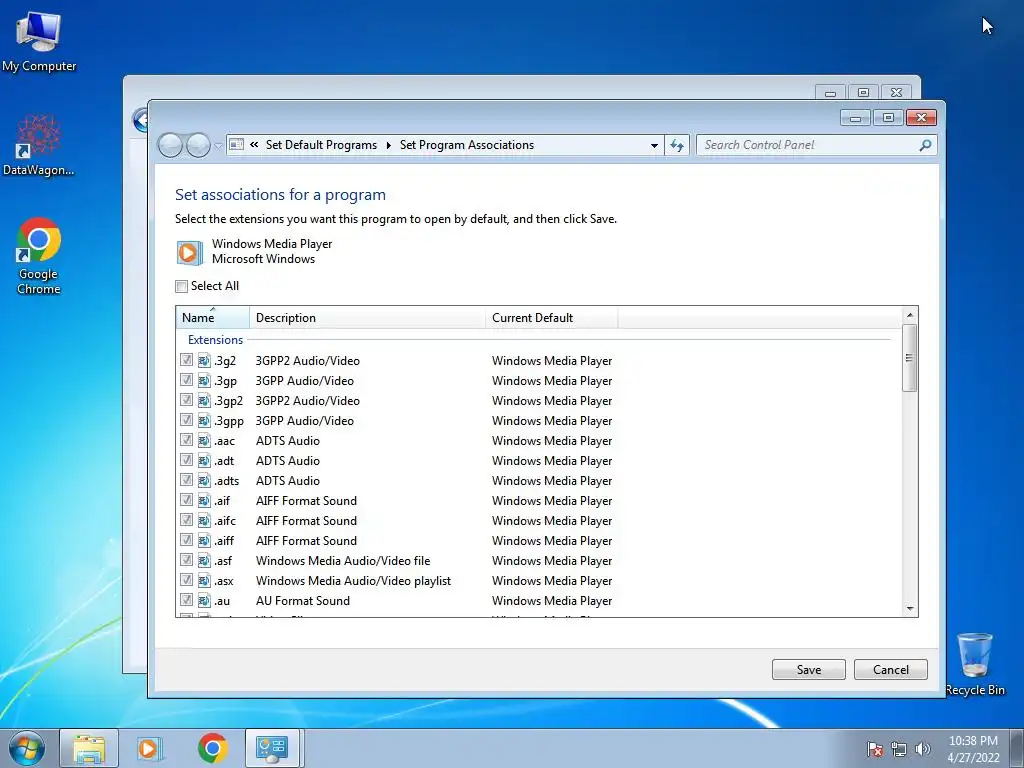Click scrollbar down arrow in extensions list

click(x=910, y=608)
